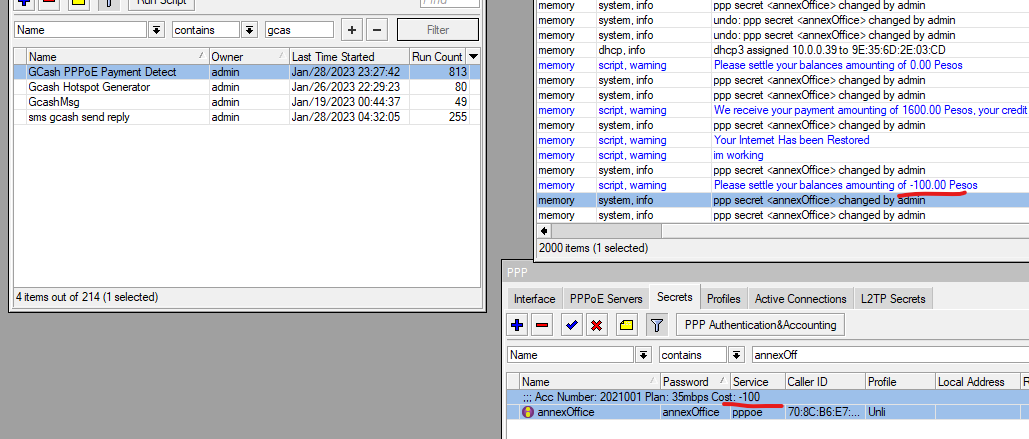Viewport: 1029px width, 439px height.
Task: Click the contains combo box in PPP filter
Action: click(694, 355)
